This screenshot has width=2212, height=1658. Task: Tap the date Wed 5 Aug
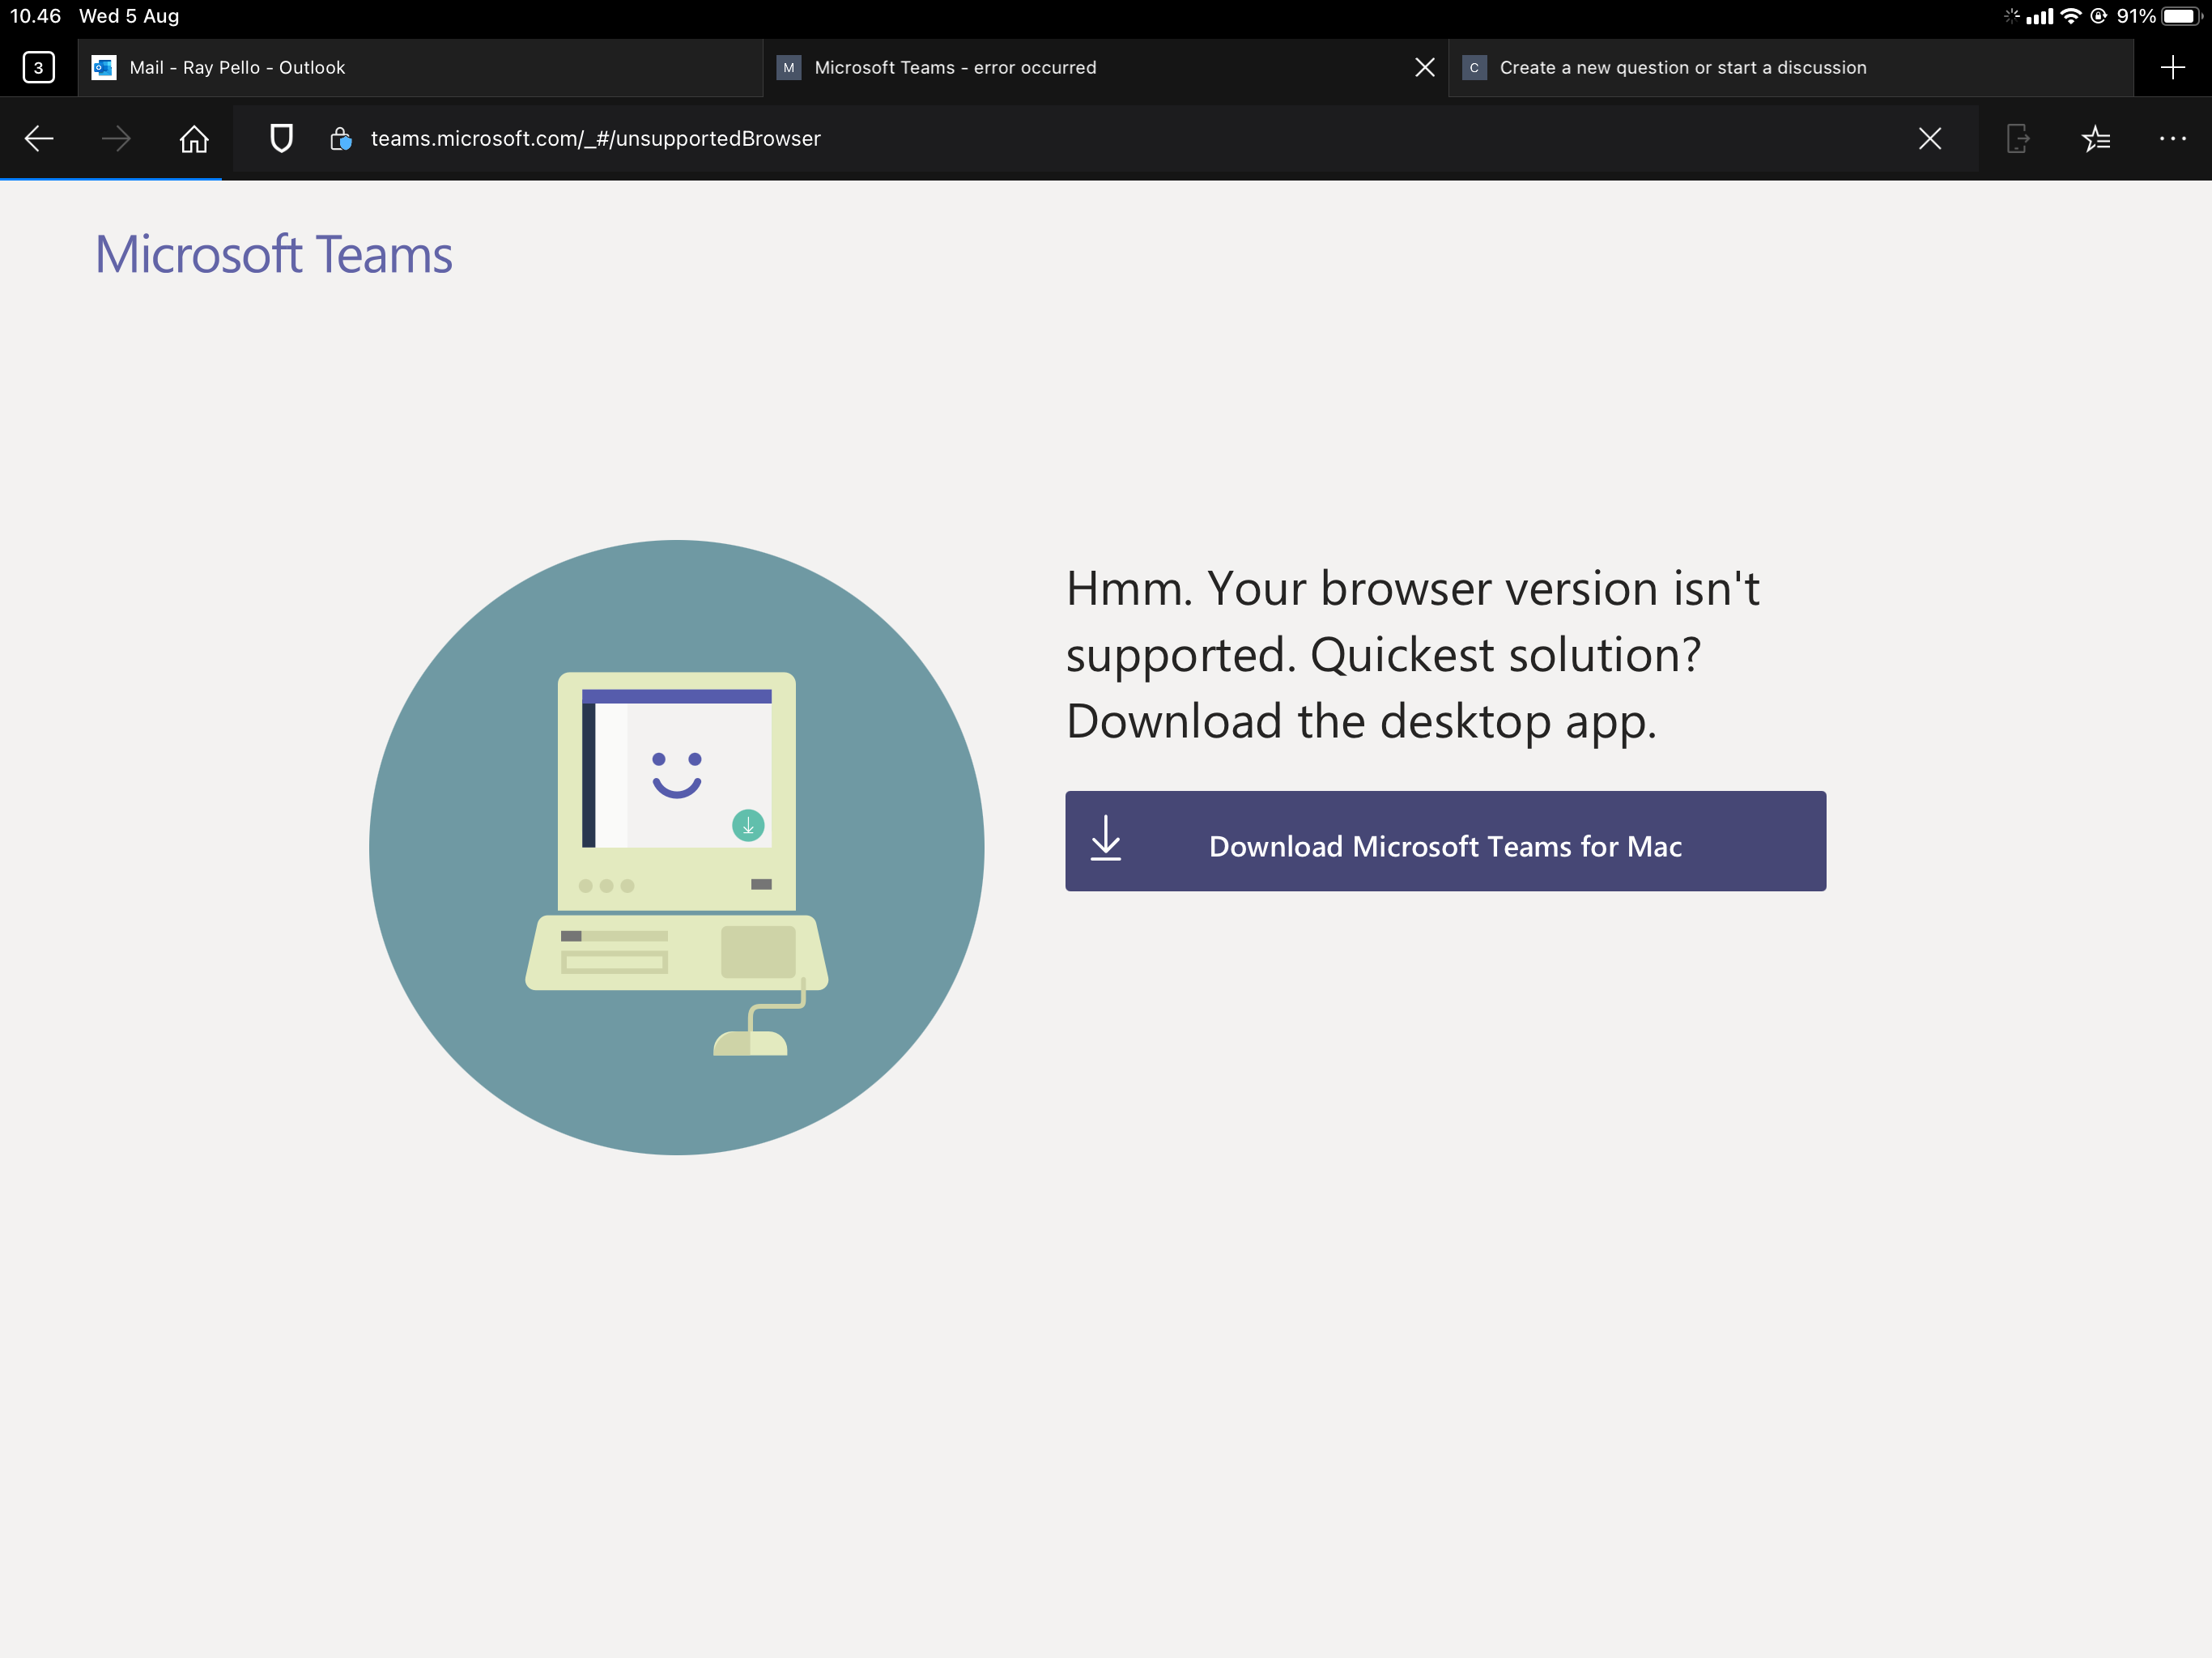[x=129, y=16]
